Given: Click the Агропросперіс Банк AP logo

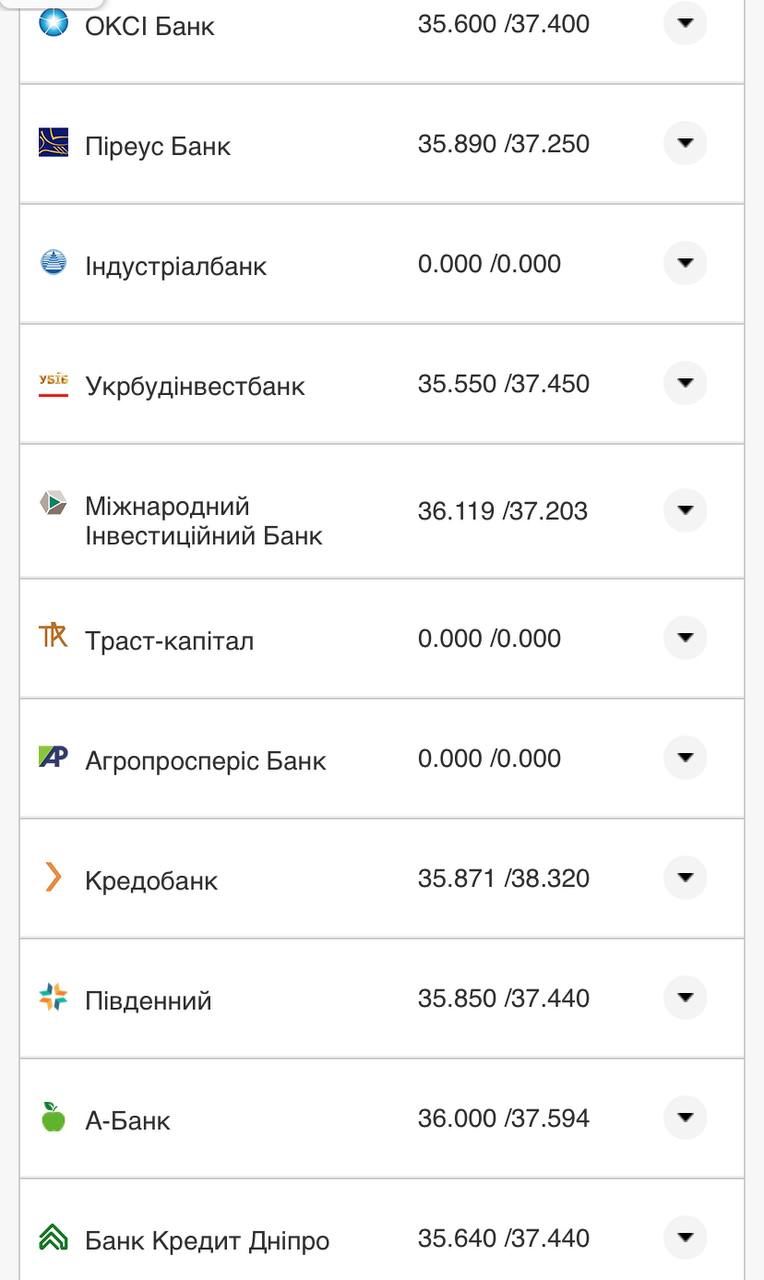Looking at the screenshot, I should pyautogui.click(x=52, y=757).
